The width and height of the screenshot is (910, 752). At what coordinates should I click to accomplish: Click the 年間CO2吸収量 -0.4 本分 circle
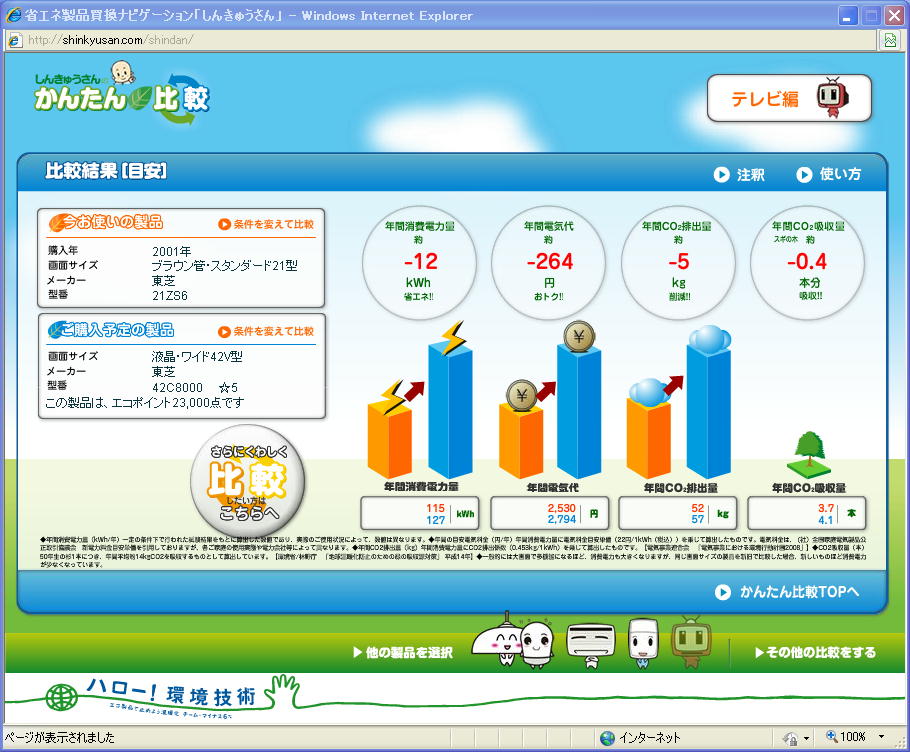(807, 262)
